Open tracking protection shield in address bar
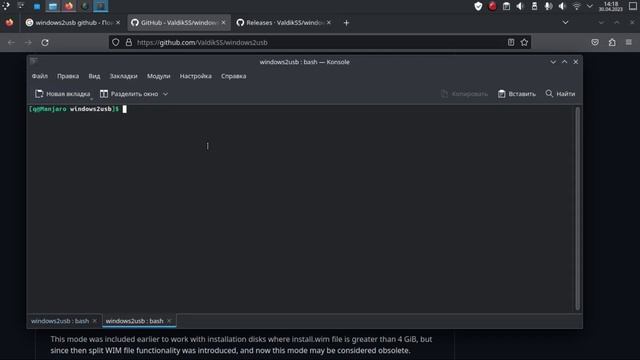Screen dimensions: 640x360 click(x=116, y=42)
